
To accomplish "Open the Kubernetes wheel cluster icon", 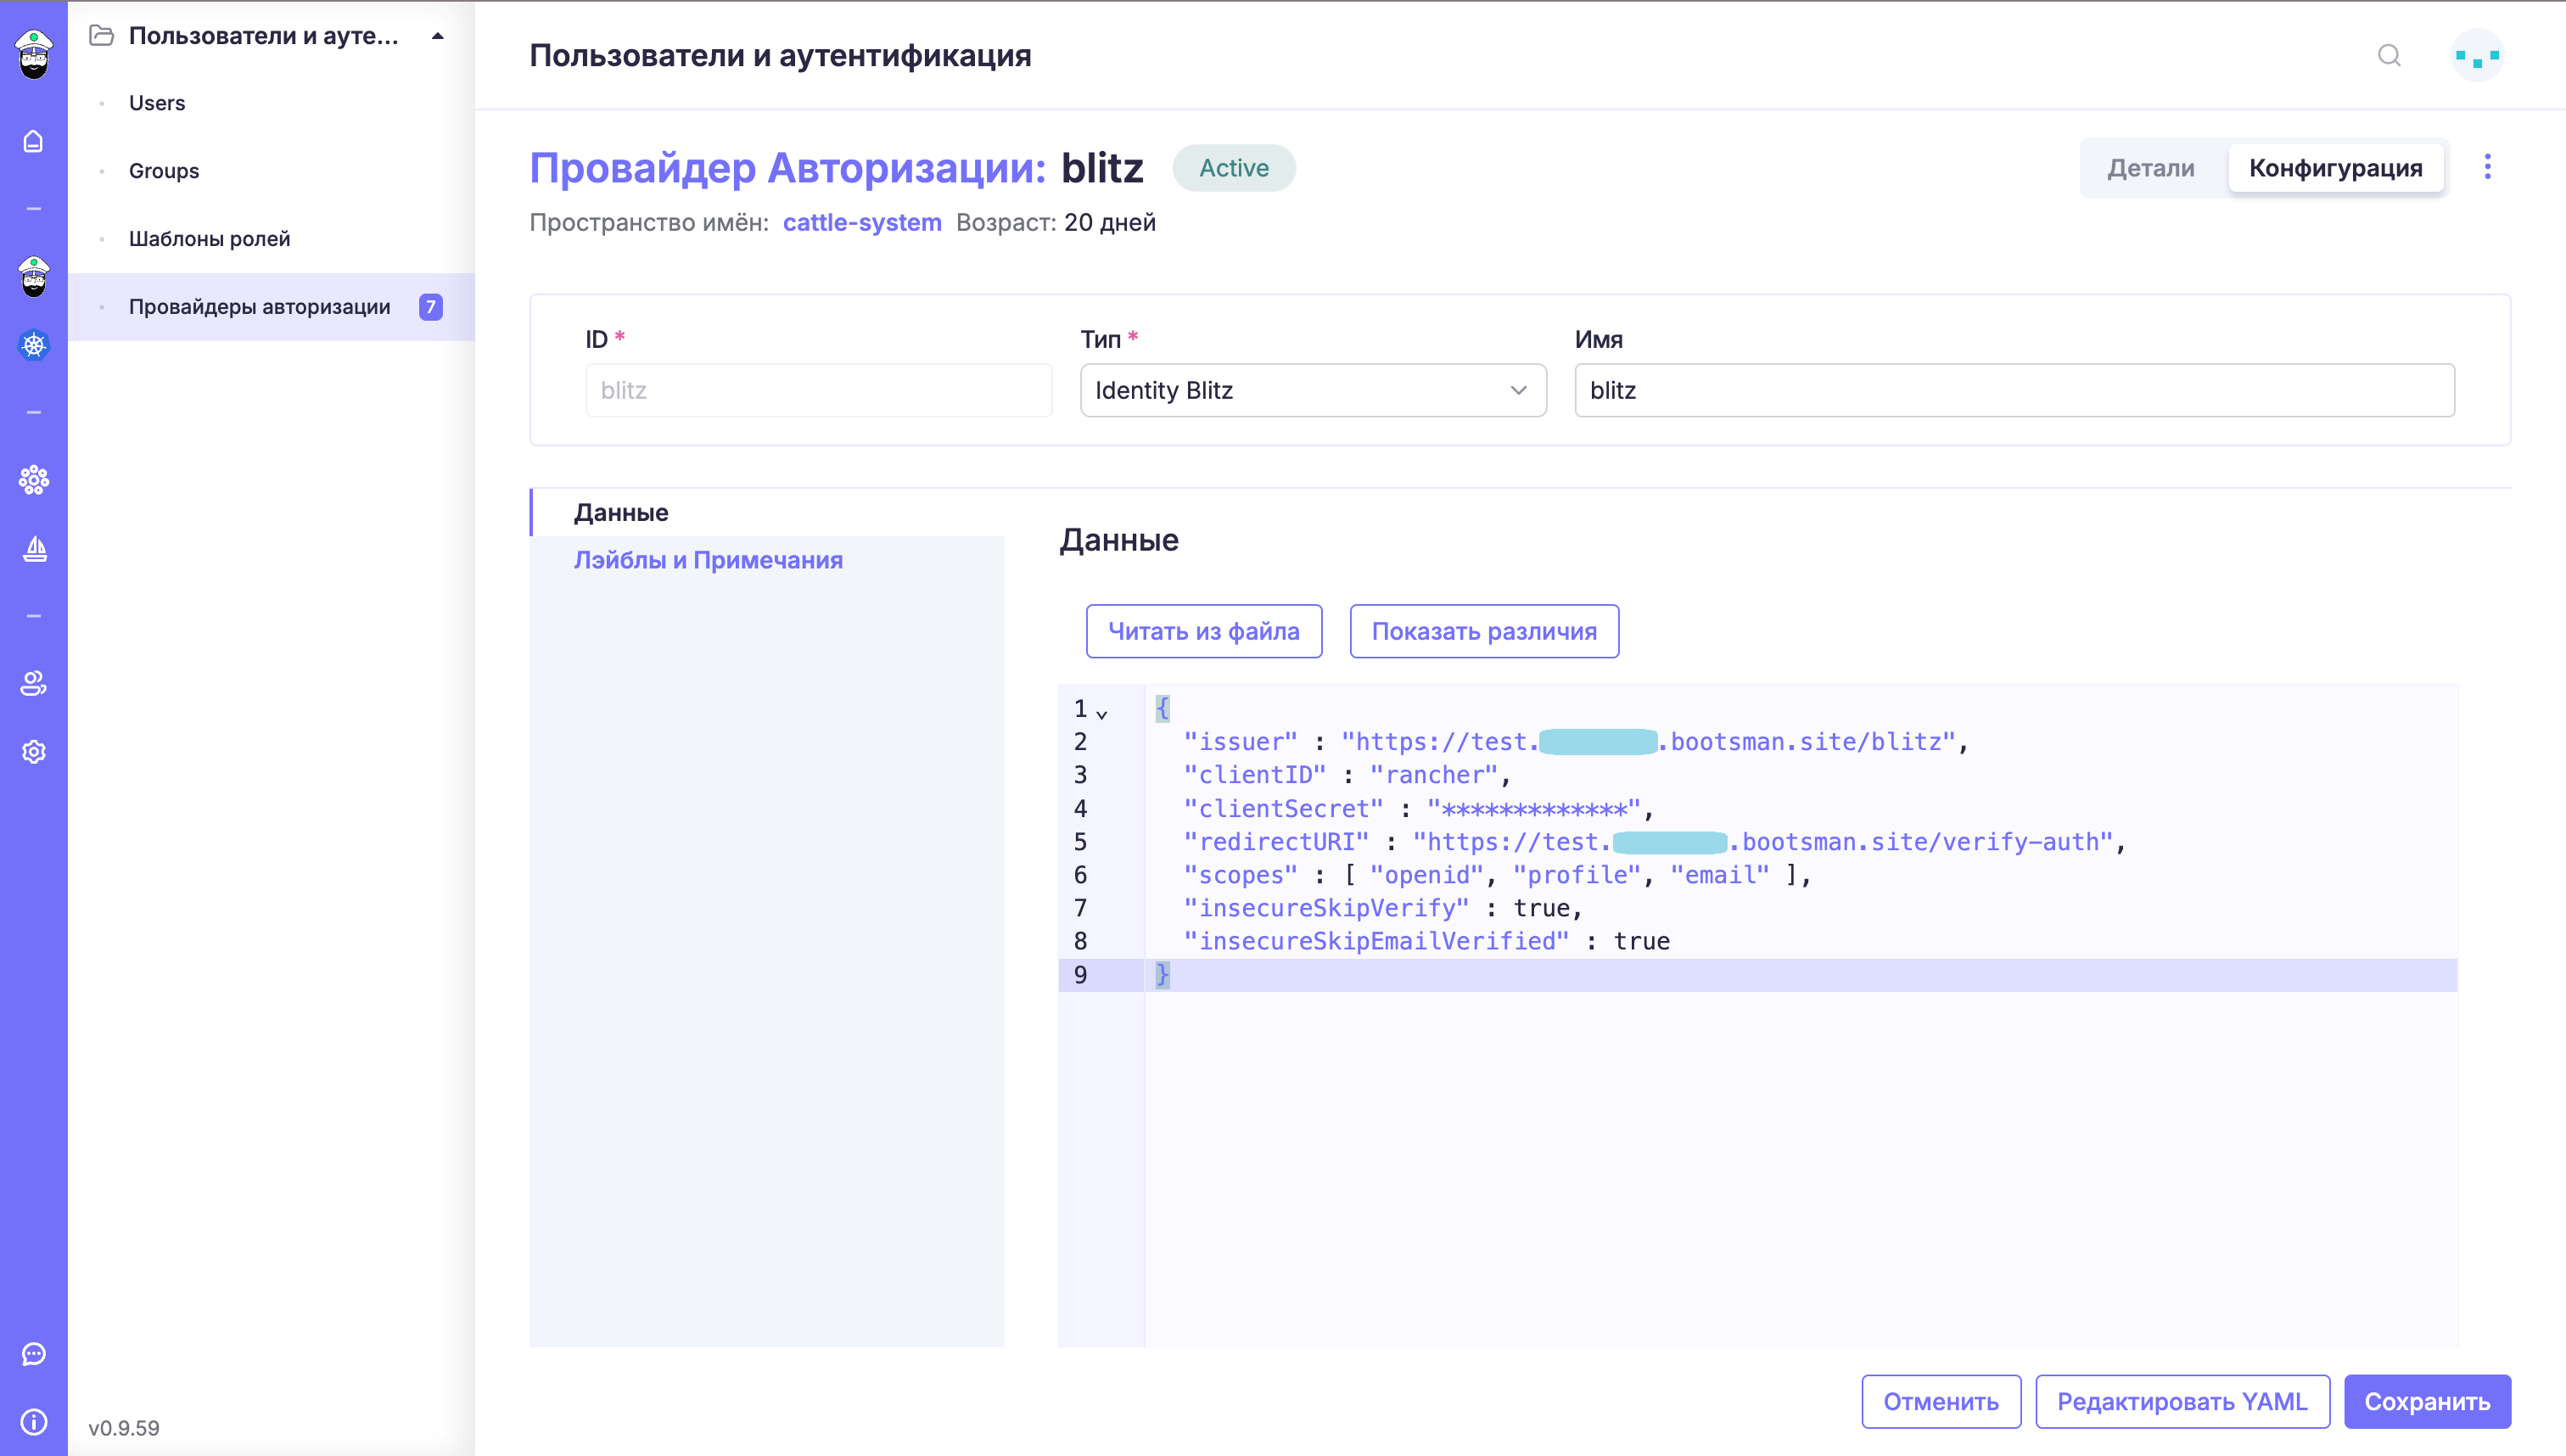I will (x=33, y=345).
